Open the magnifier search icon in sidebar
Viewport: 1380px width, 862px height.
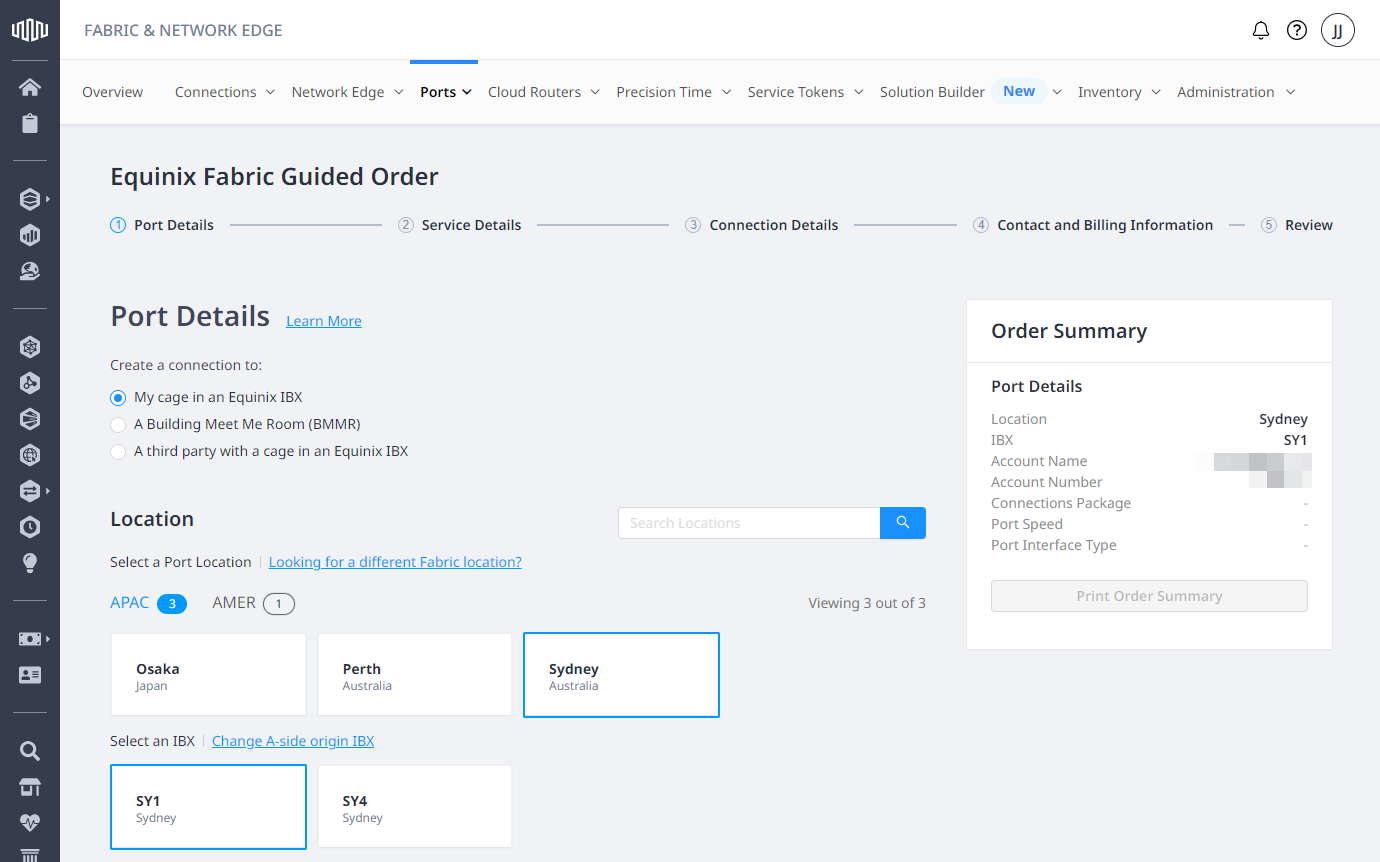coord(30,751)
